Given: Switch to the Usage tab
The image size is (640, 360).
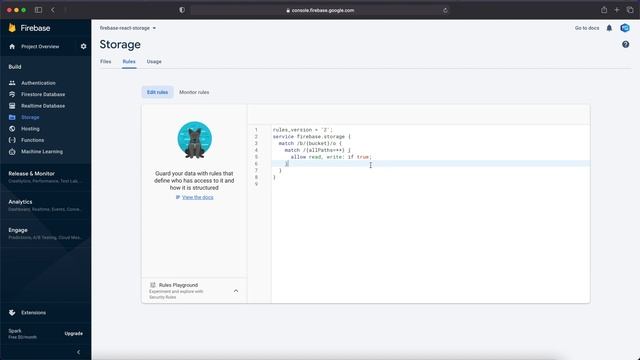Looking at the screenshot, I should 154,62.
